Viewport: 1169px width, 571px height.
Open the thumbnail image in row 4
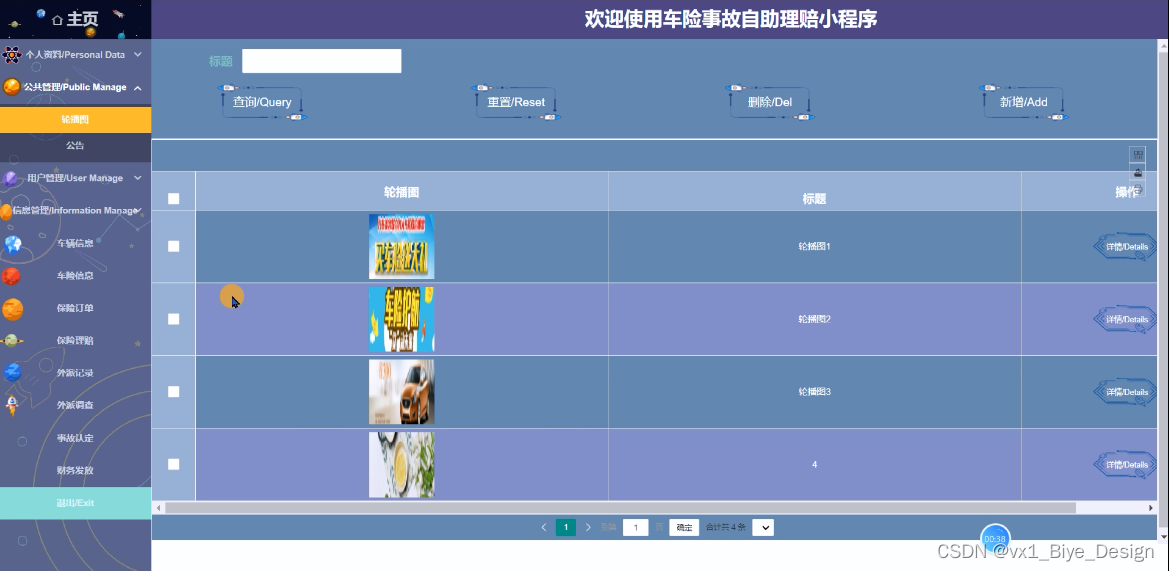[x=401, y=464]
